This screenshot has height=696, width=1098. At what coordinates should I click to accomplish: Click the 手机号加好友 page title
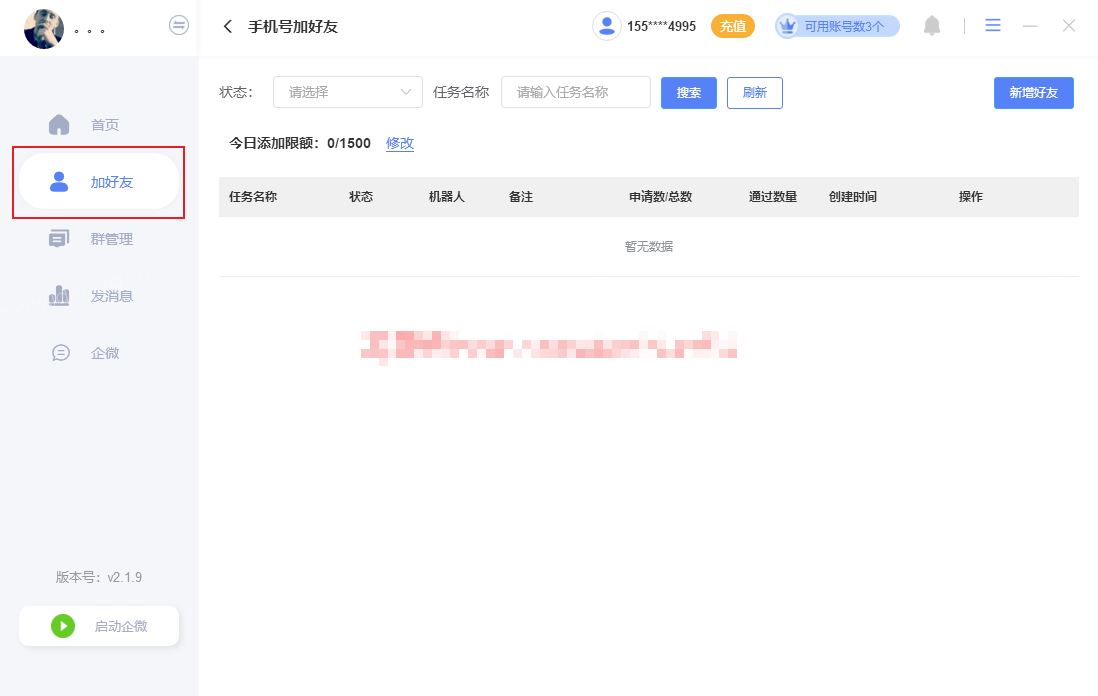point(293,27)
